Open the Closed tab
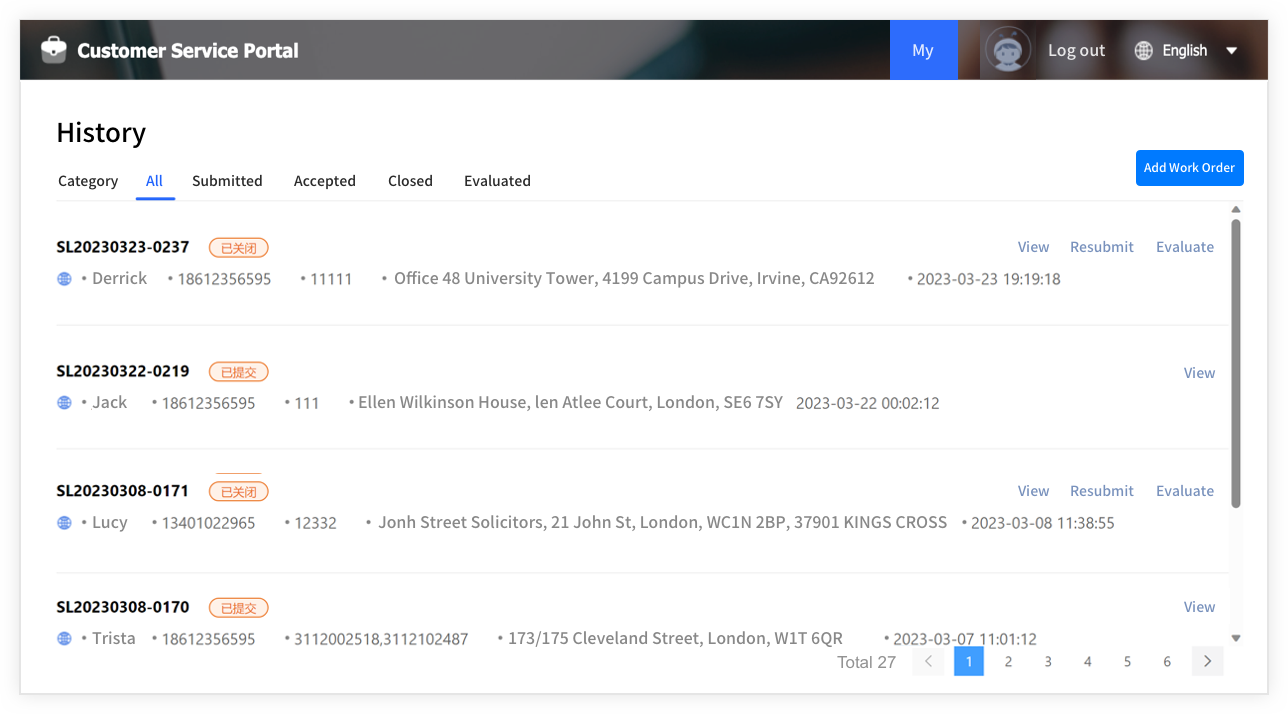 coord(410,181)
